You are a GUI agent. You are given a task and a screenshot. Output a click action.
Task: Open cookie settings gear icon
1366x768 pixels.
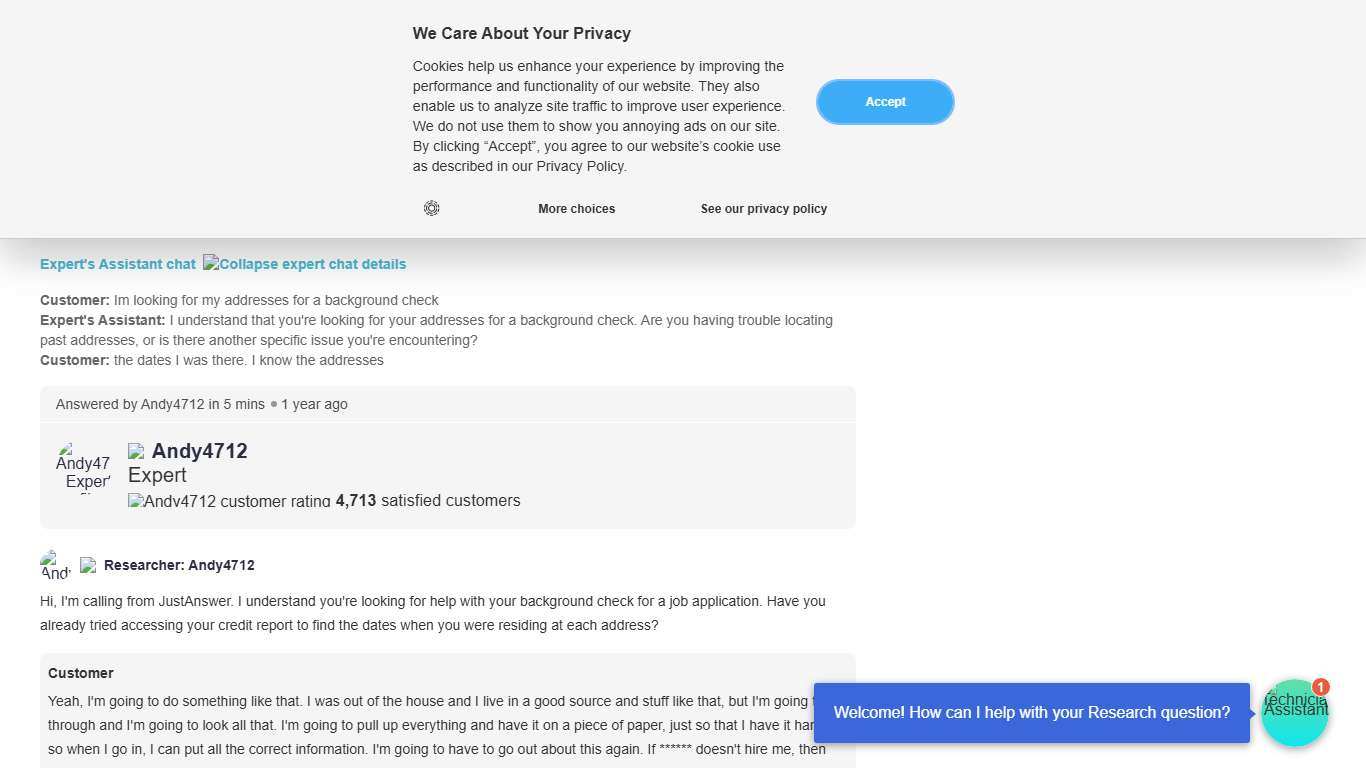[x=432, y=208]
